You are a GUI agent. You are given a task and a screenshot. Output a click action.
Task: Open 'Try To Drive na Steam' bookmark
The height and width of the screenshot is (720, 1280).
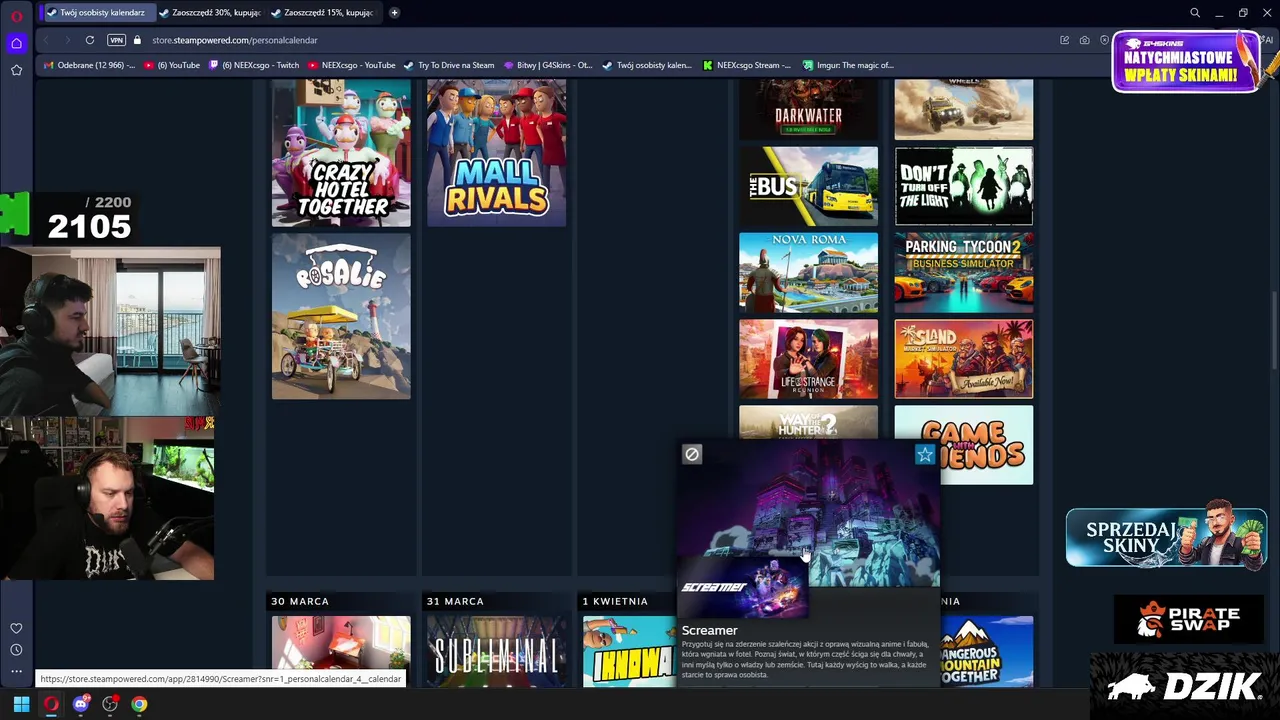tap(449, 65)
